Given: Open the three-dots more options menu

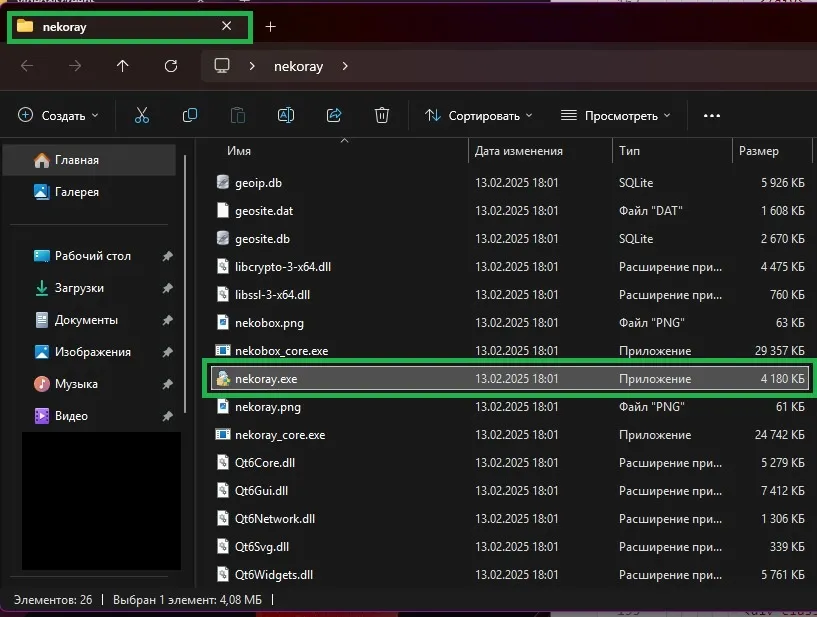Looking at the screenshot, I should pyautogui.click(x=712, y=116).
